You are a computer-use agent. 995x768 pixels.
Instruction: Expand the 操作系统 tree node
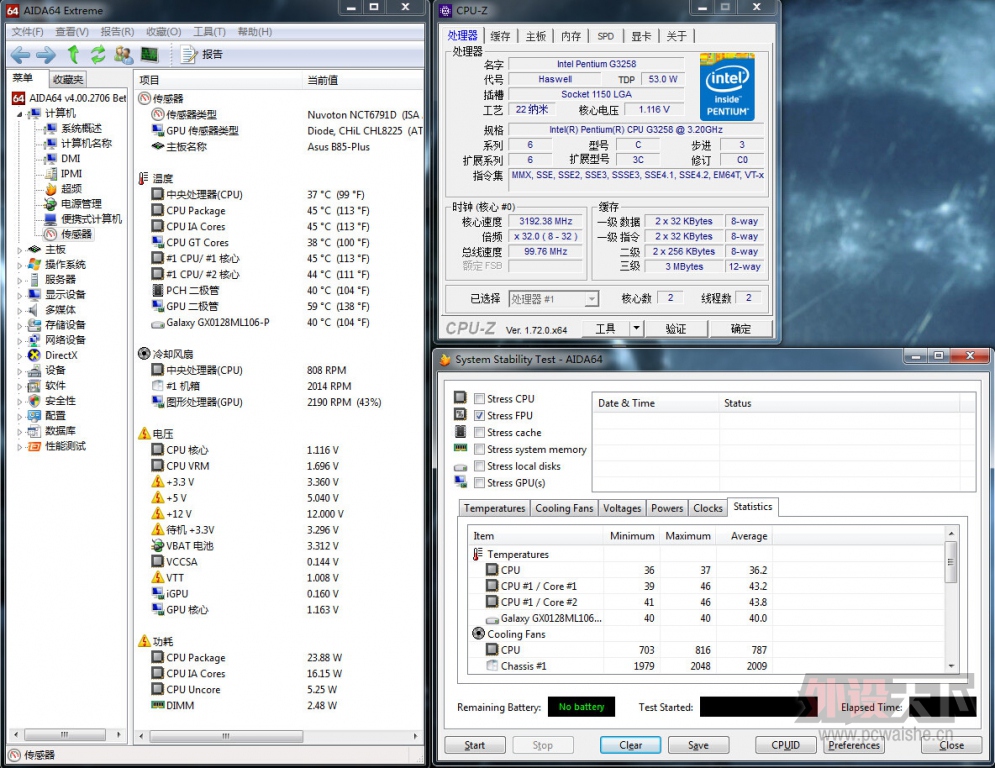click(x=19, y=265)
